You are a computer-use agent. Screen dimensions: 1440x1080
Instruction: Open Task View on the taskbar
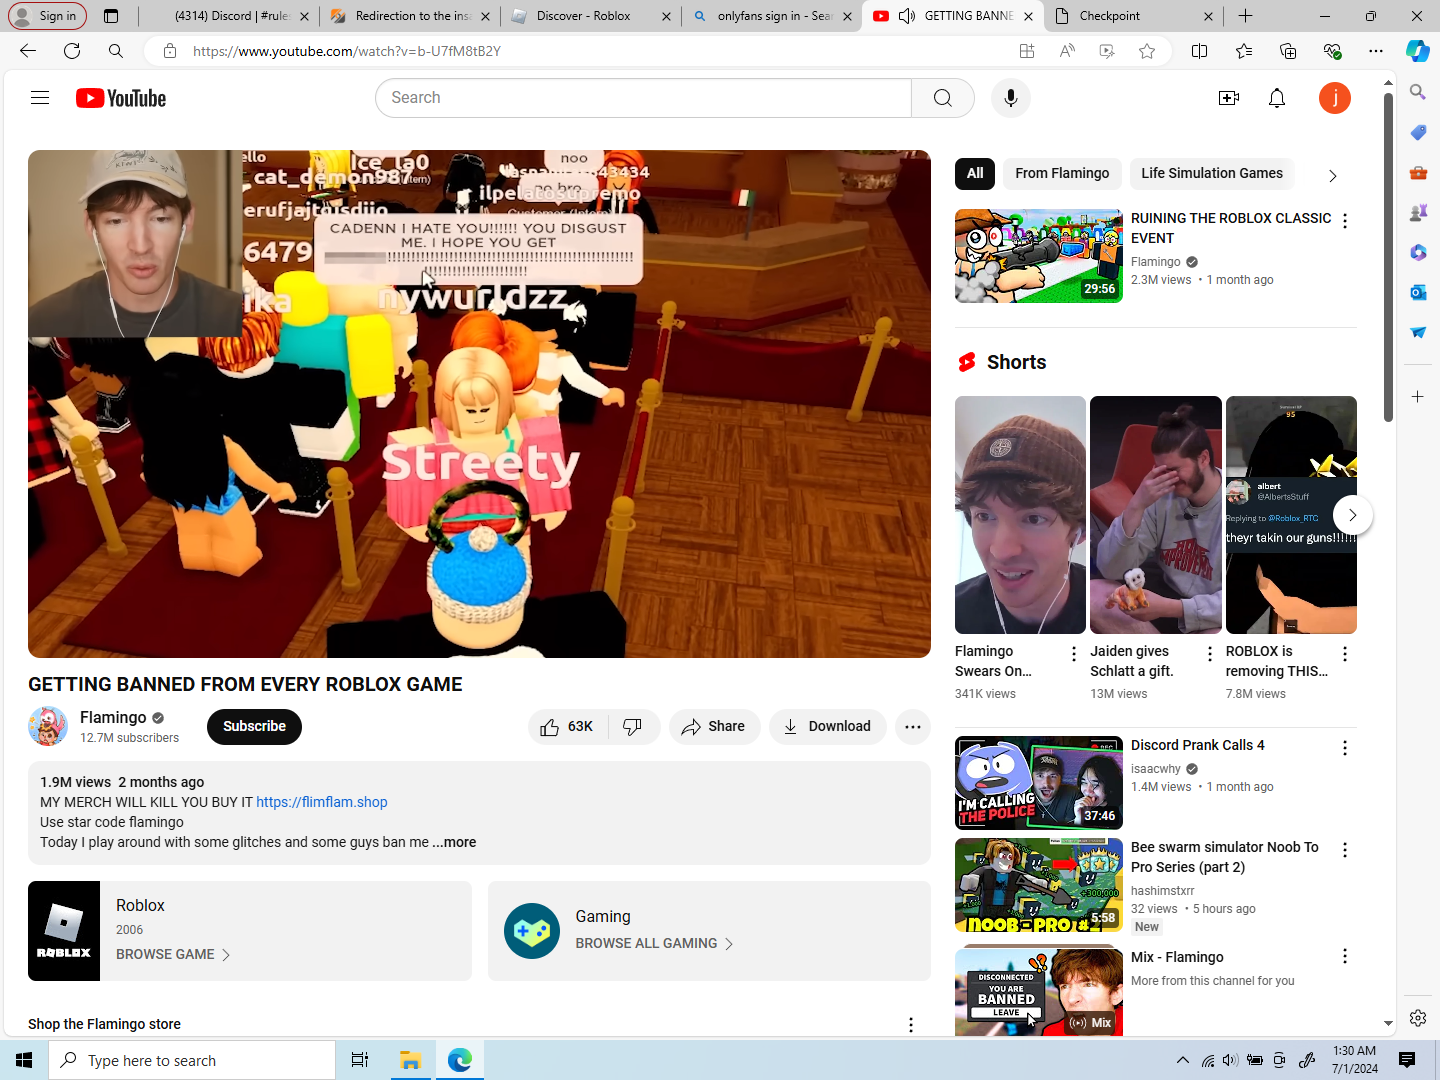click(360, 1060)
